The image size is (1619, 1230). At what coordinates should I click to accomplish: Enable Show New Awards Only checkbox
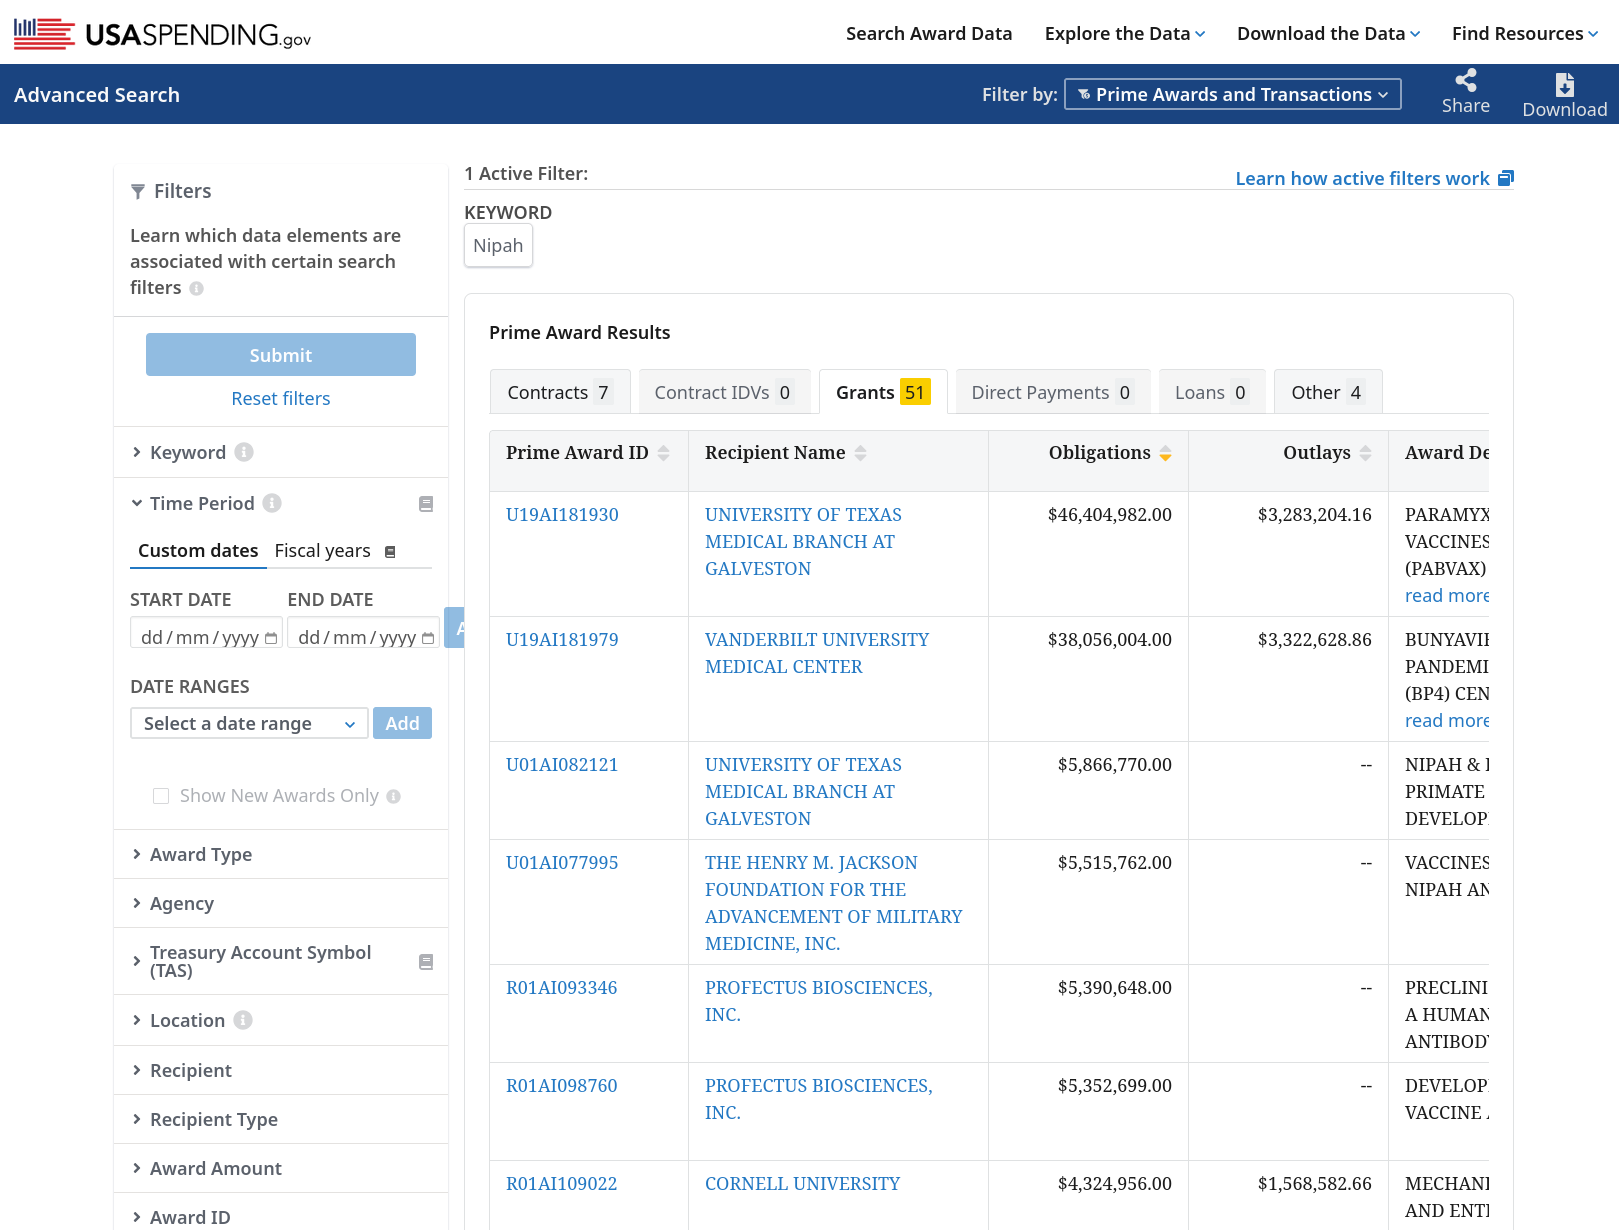(x=161, y=796)
